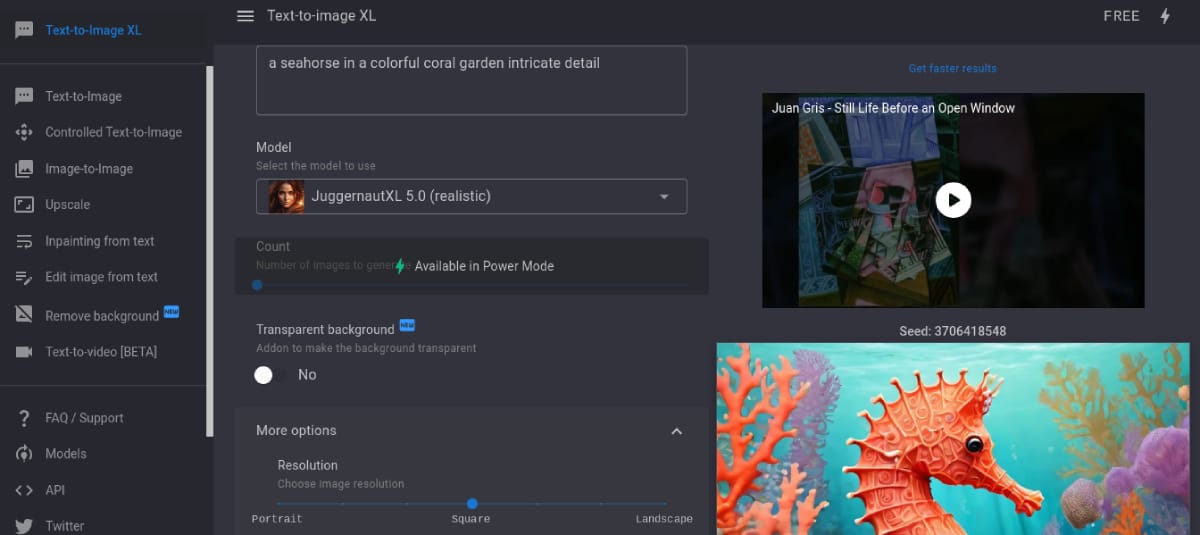Image resolution: width=1200 pixels, height=535 pixels.
Task: Select Image-to-Image menu entry
Action: tap(89, 169)
